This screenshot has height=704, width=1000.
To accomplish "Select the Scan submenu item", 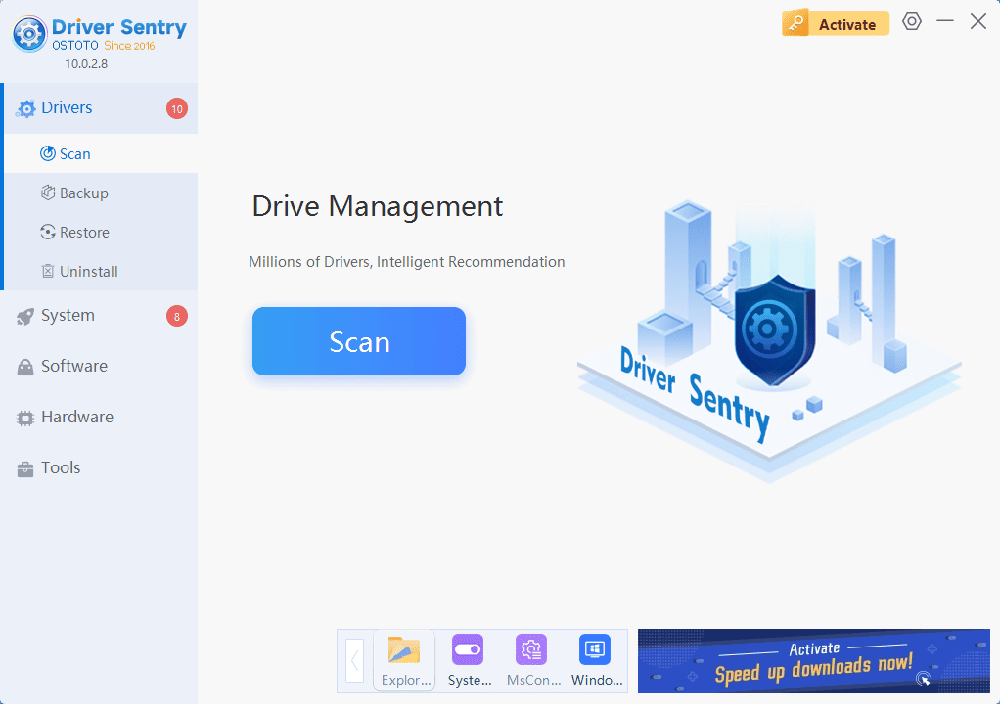I will pyautogui.click(x=101, y=154).
